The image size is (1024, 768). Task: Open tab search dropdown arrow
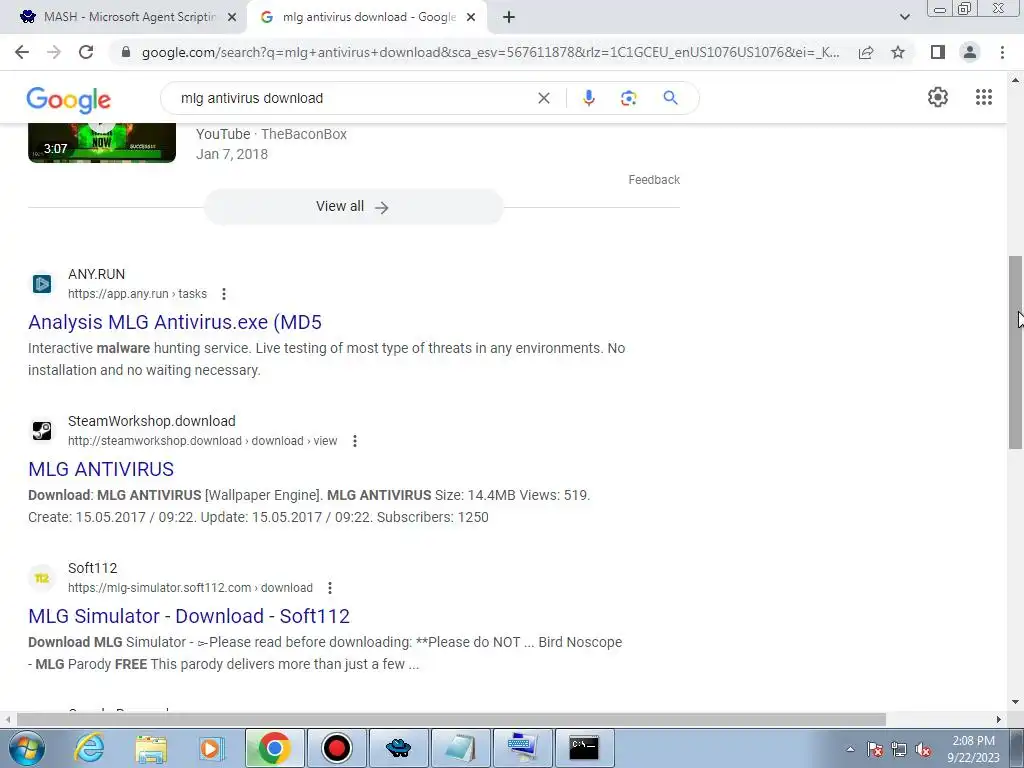(904, 18)
